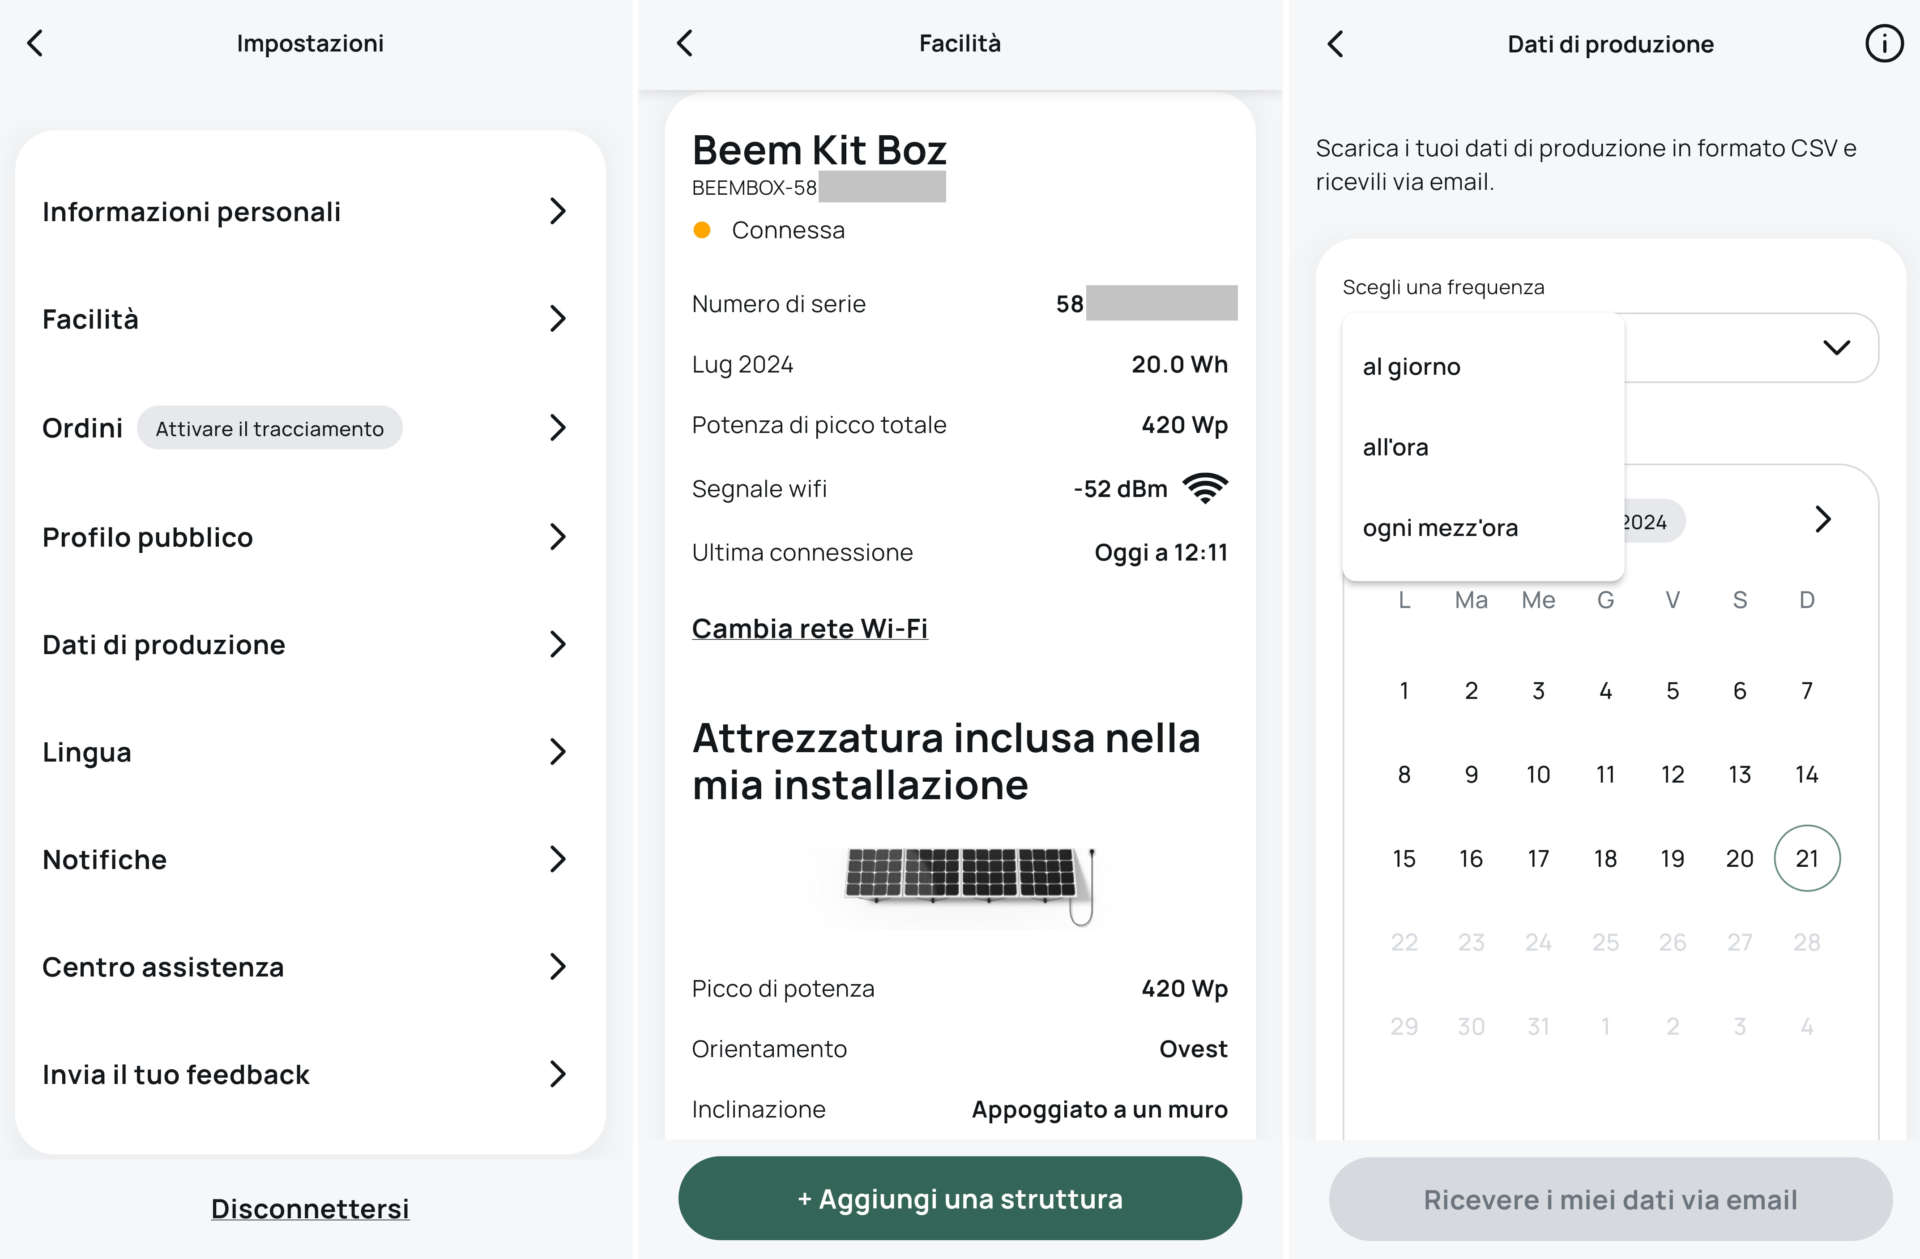
Task: Go back from the Impostazioni screen
Action: pos(35,43)
